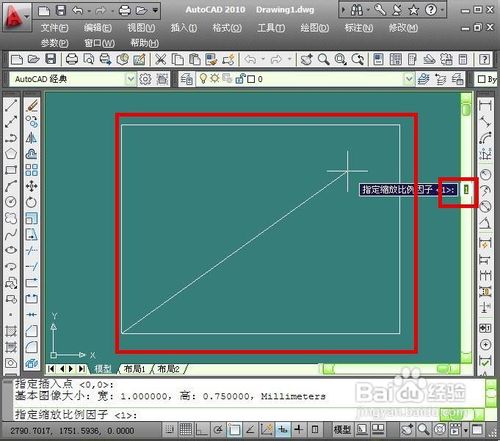Viewport: 500px width, 441px height.
Task: Click the Scale modify tool
Action: point(32,218)
